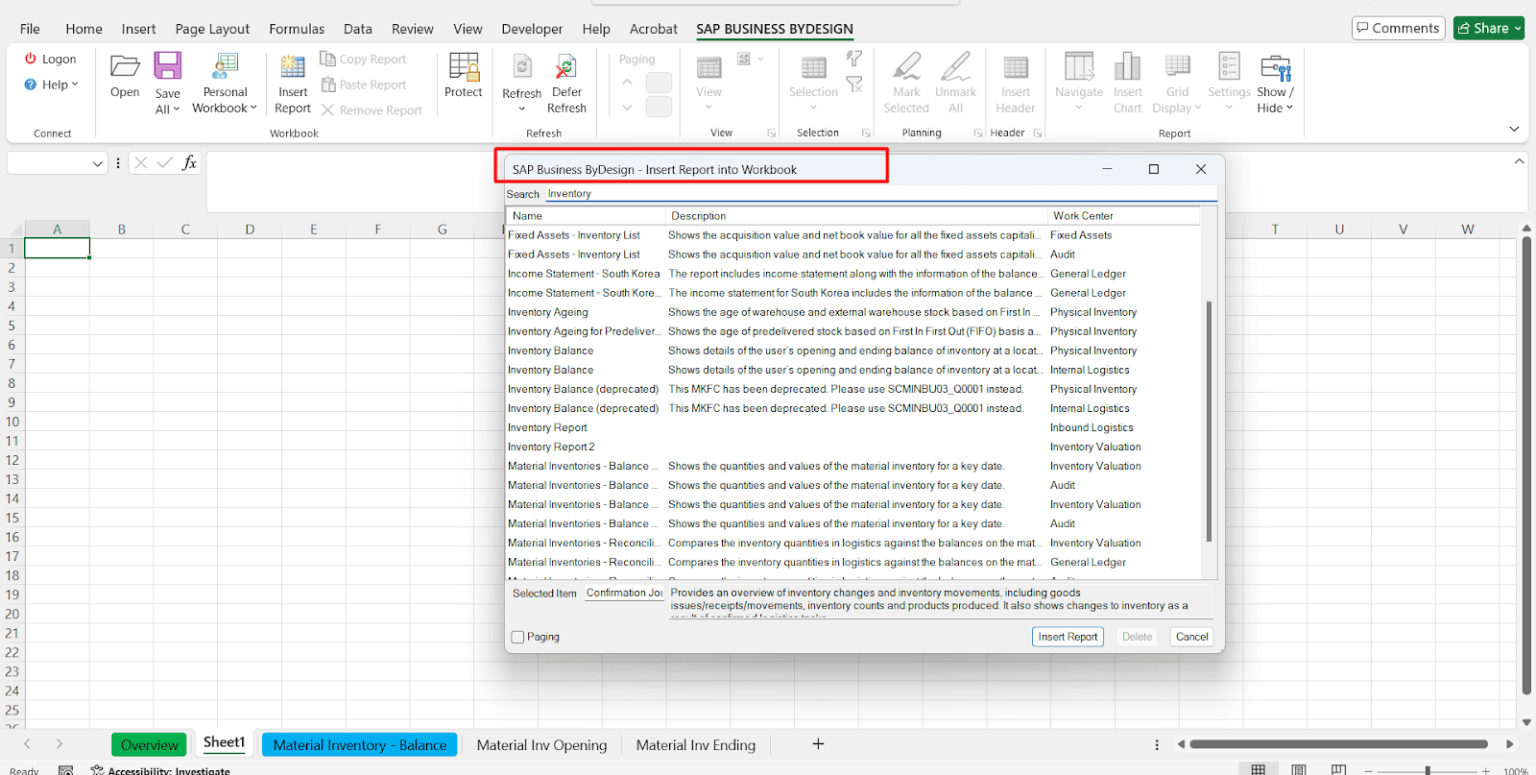Open the Name Box dropdown arrow

click(98, 163)
